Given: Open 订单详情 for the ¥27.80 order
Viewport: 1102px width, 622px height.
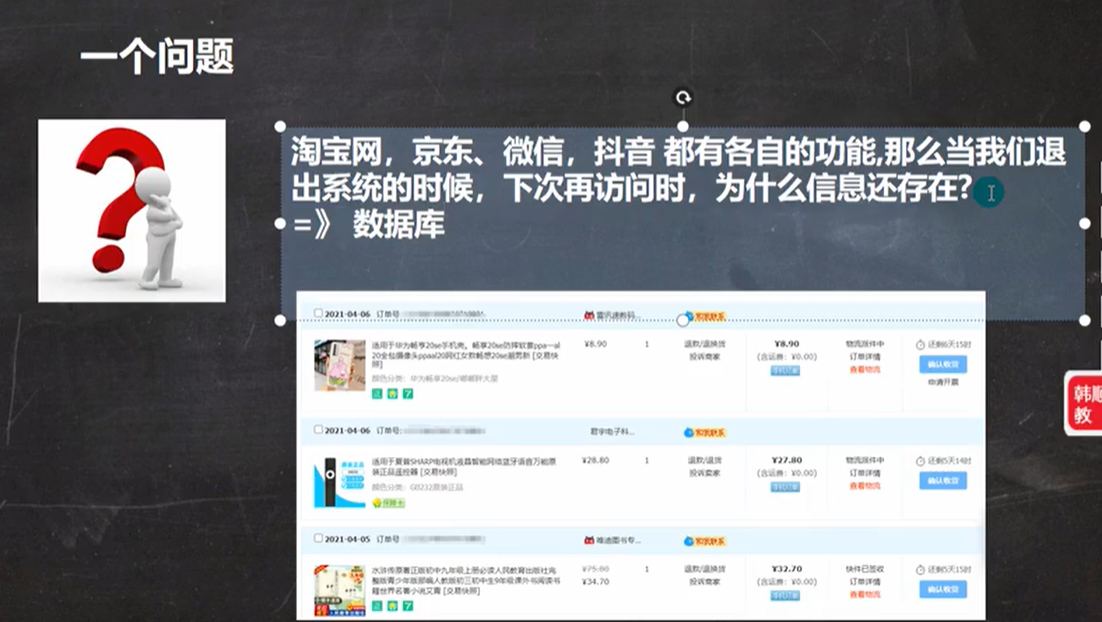Looking at the screenshot, I should (x=865, y=473).
